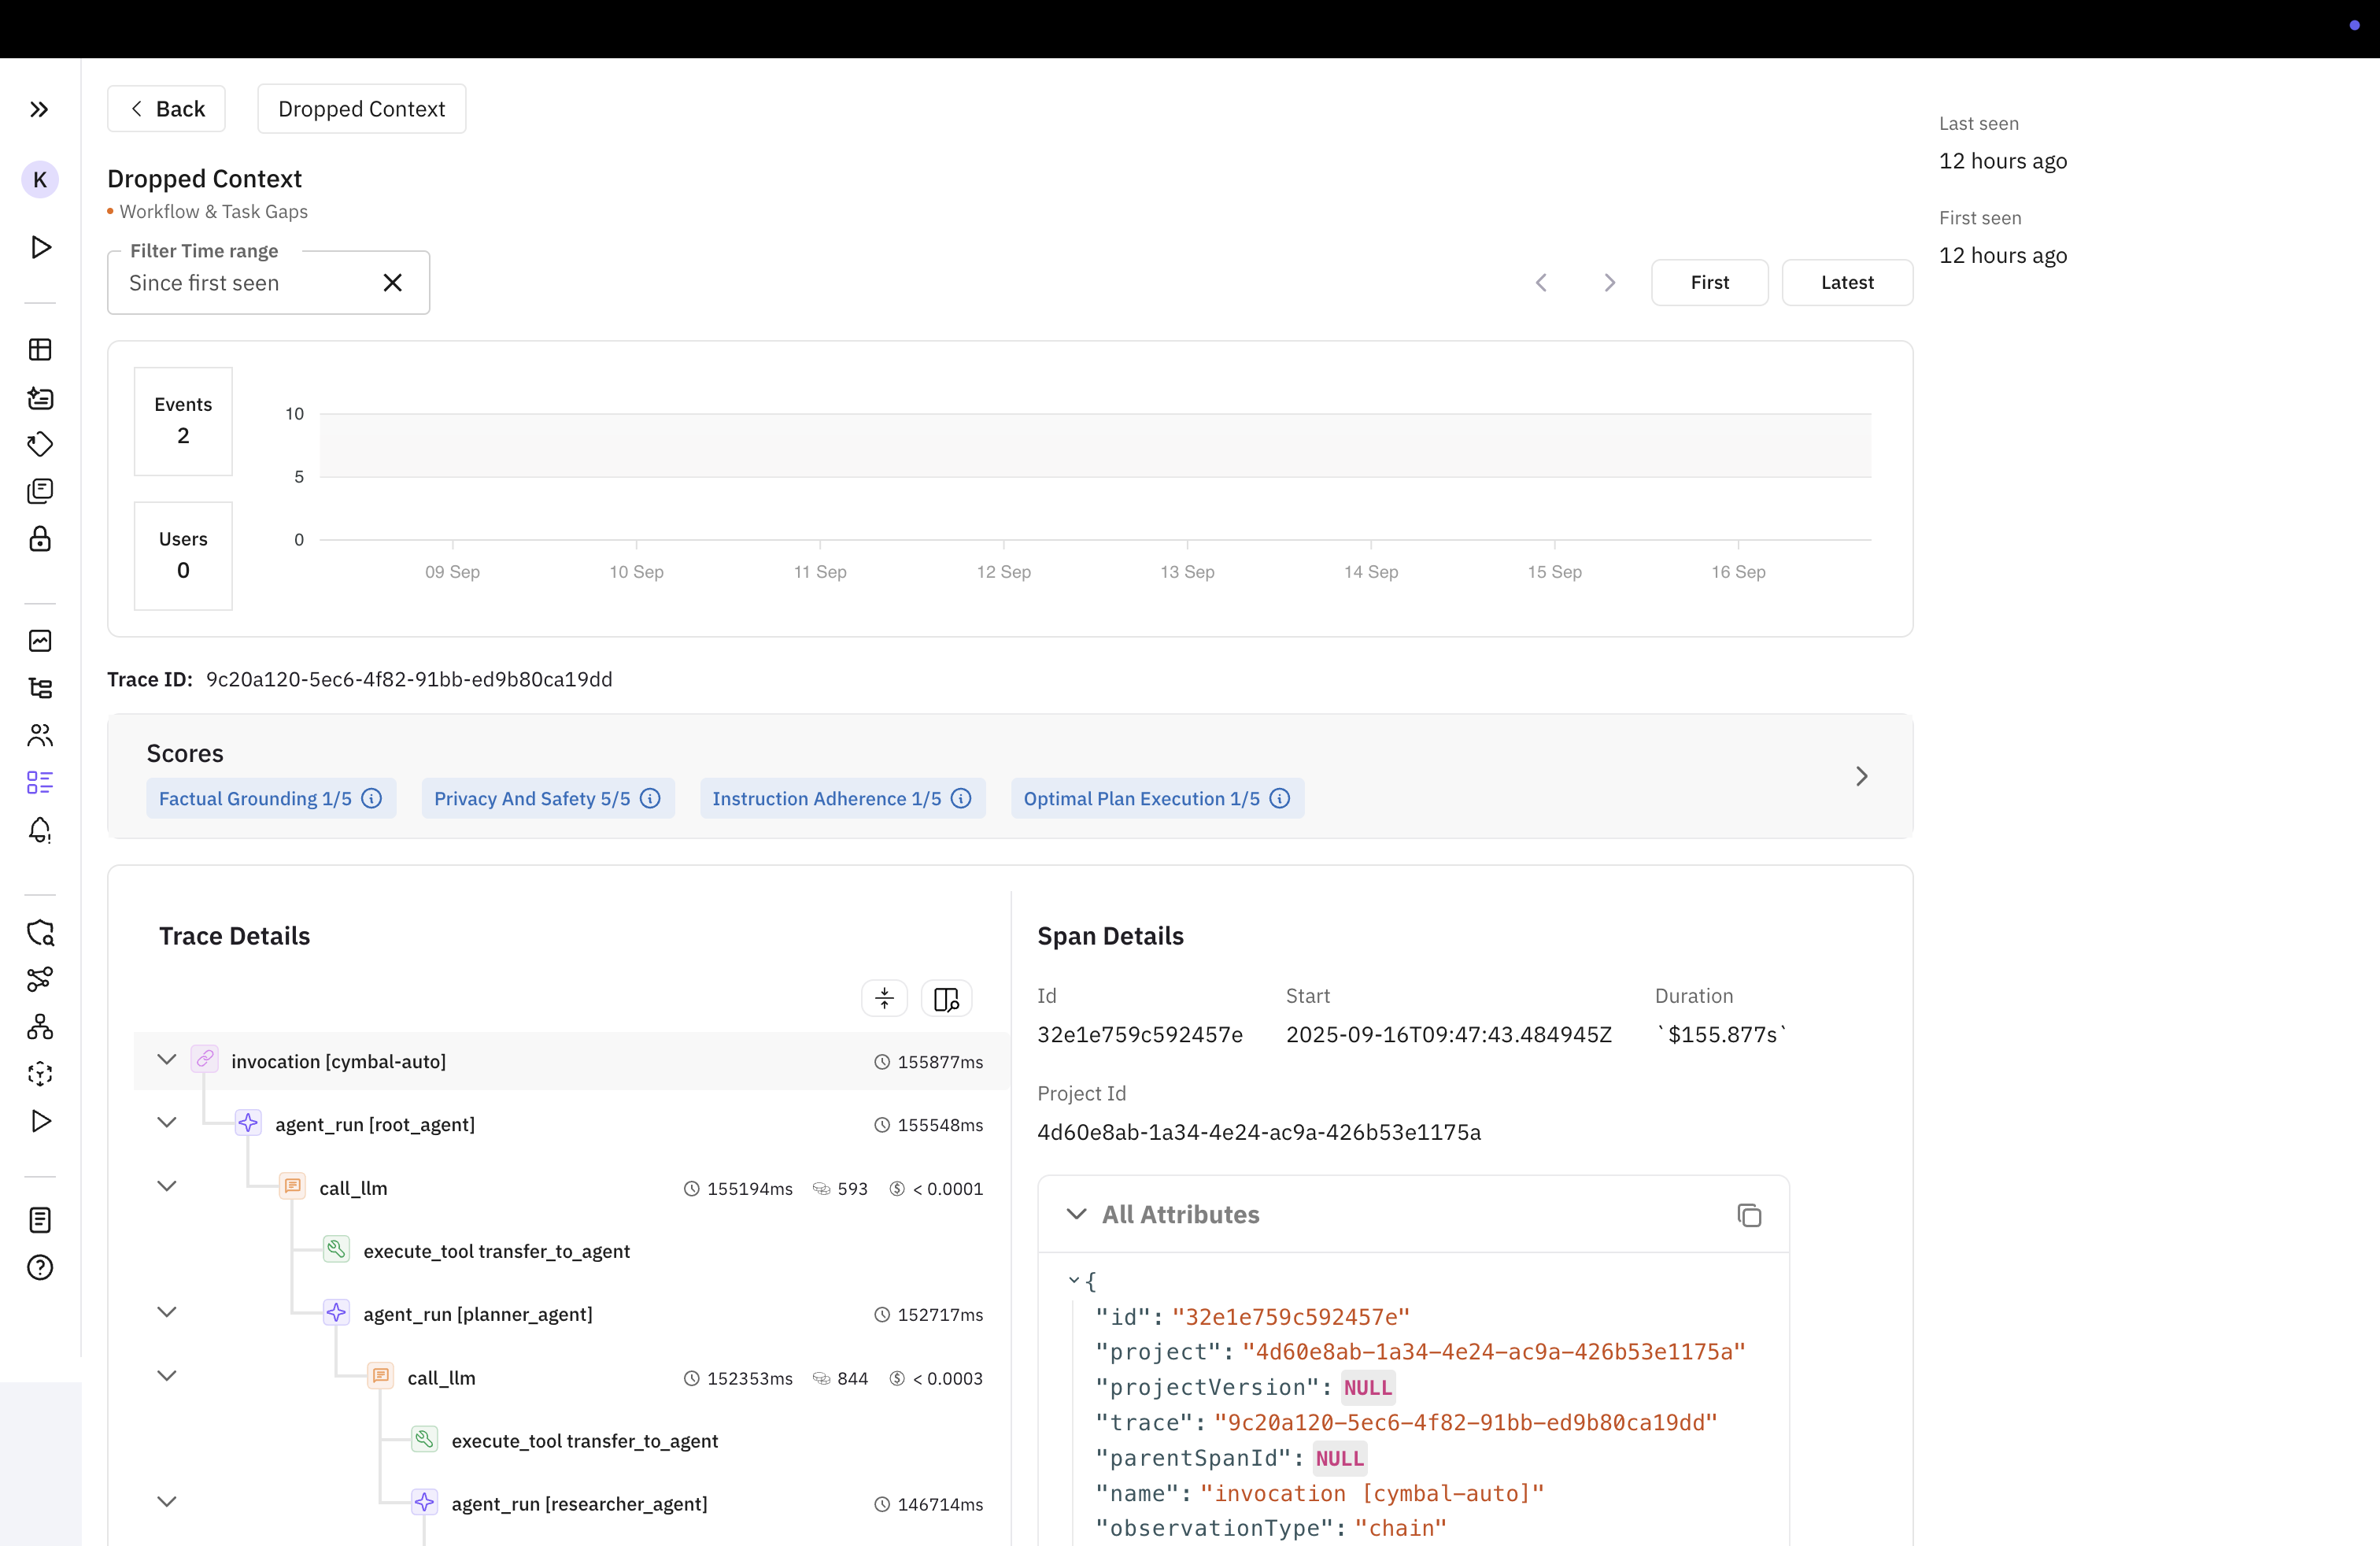2380x1546 pixels.
Task: Click the tag icon in sidebar
Action: (40, 444)
